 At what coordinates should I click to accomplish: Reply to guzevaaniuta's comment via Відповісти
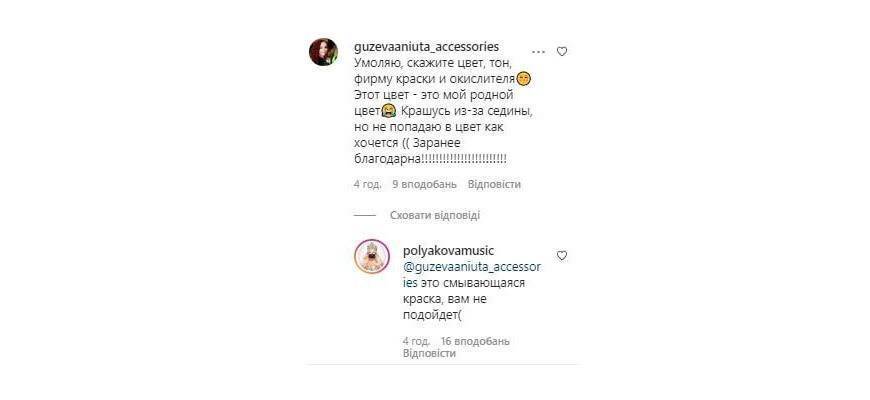(494, 184)
